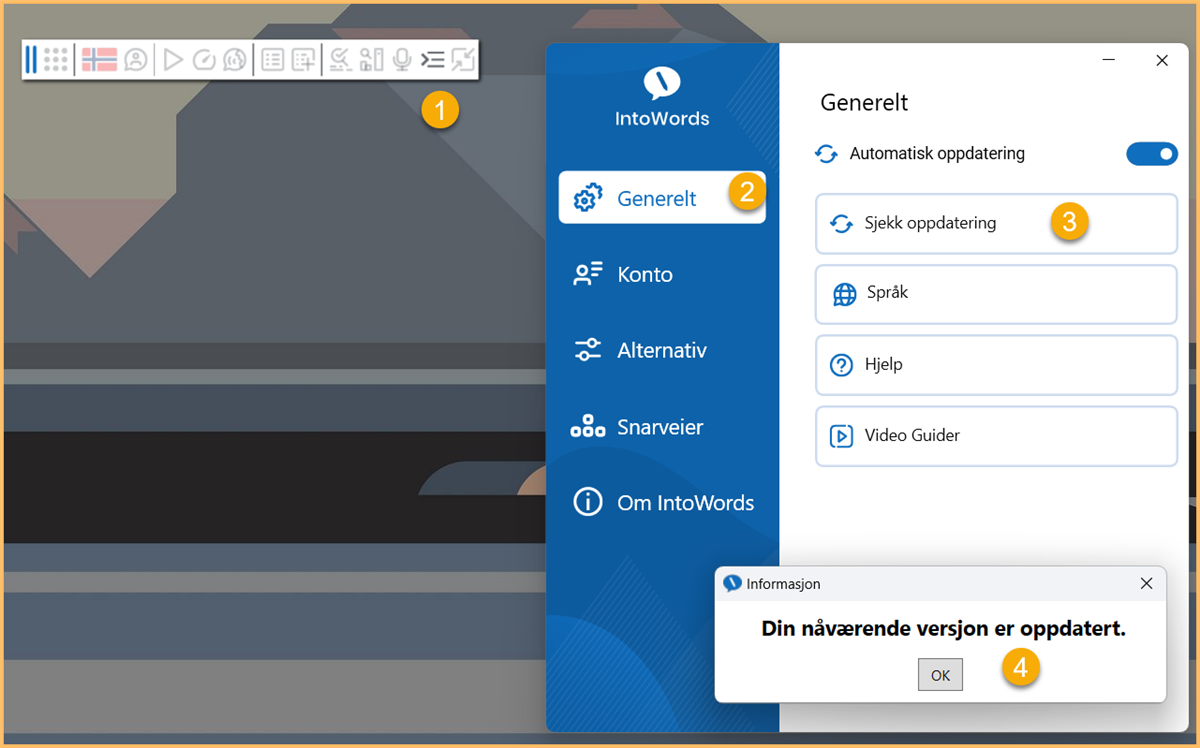Open the magnifier and ruler icon

[371, 60]
